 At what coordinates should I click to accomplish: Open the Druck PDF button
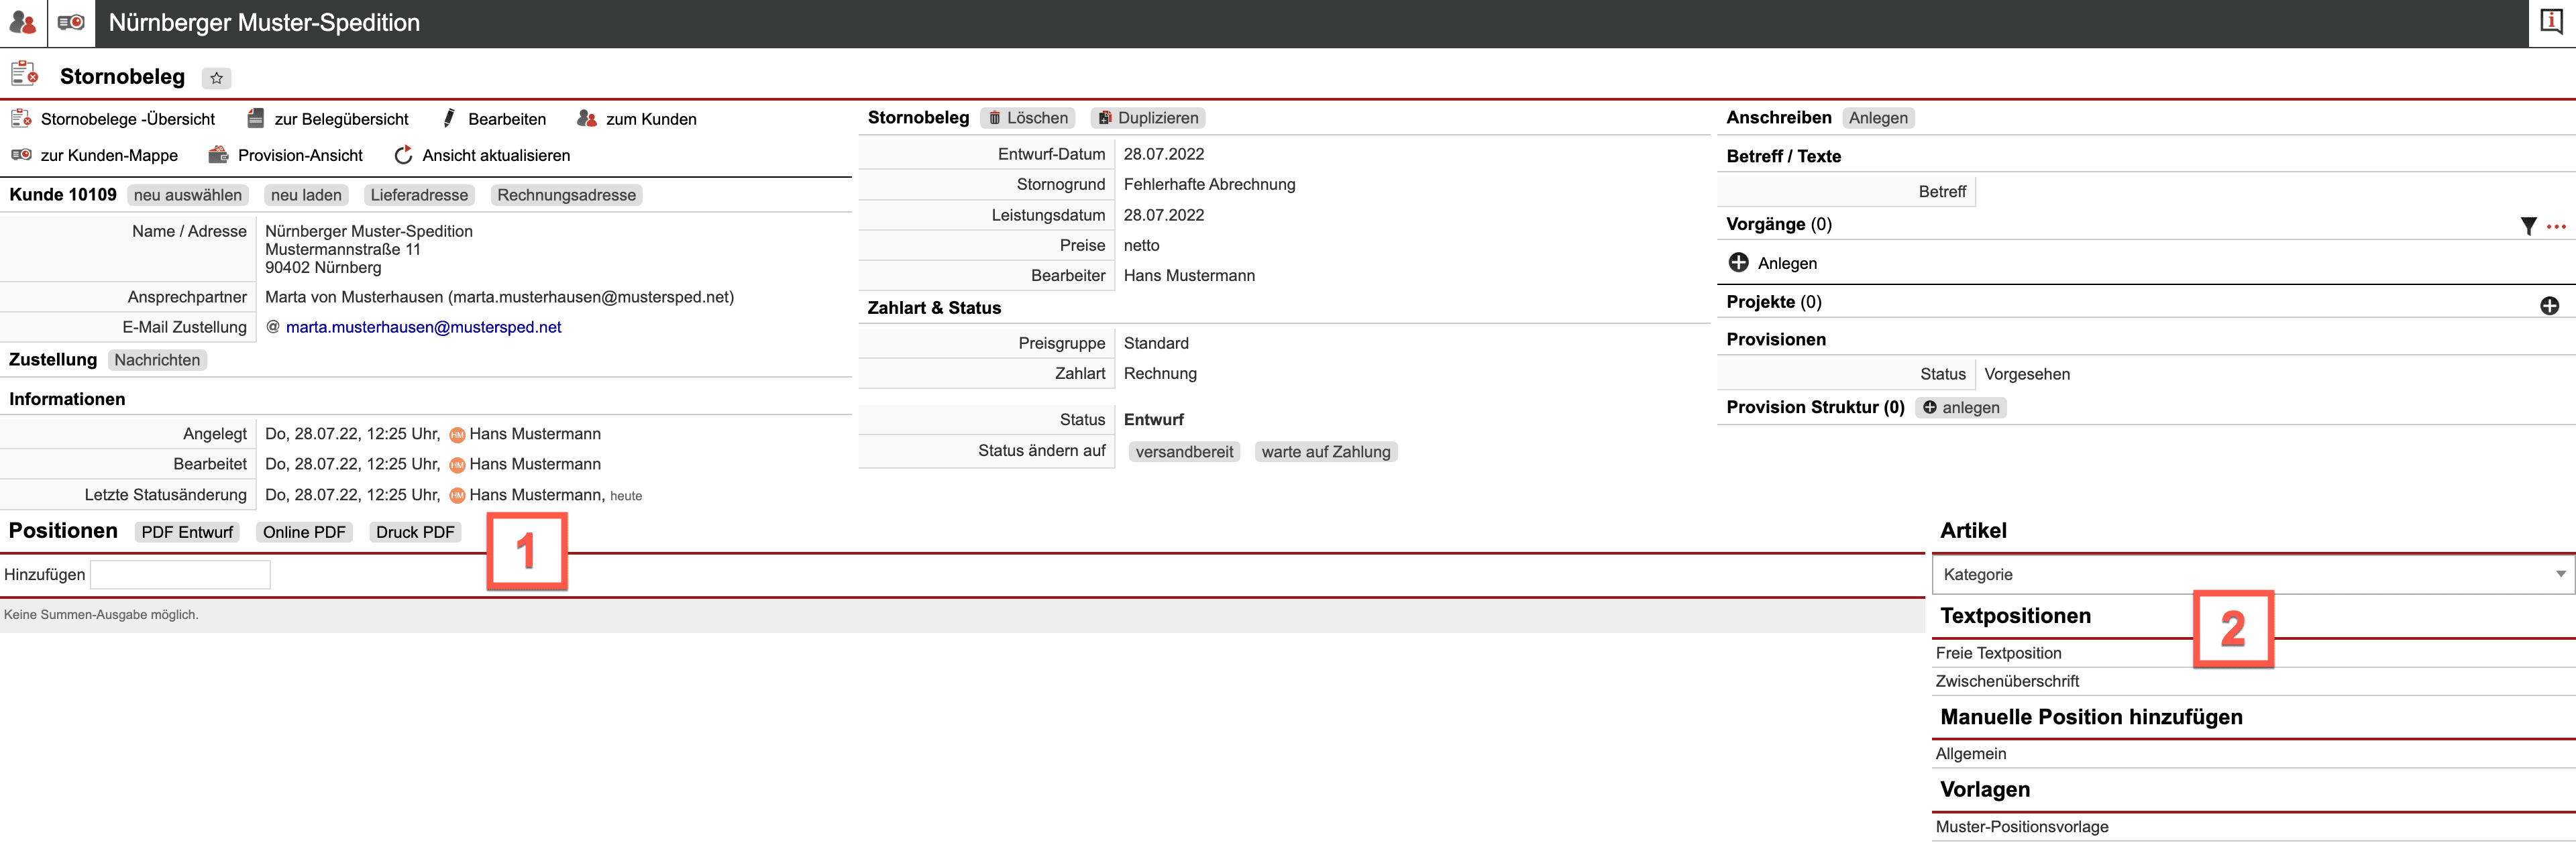click(x=414, y=532)
